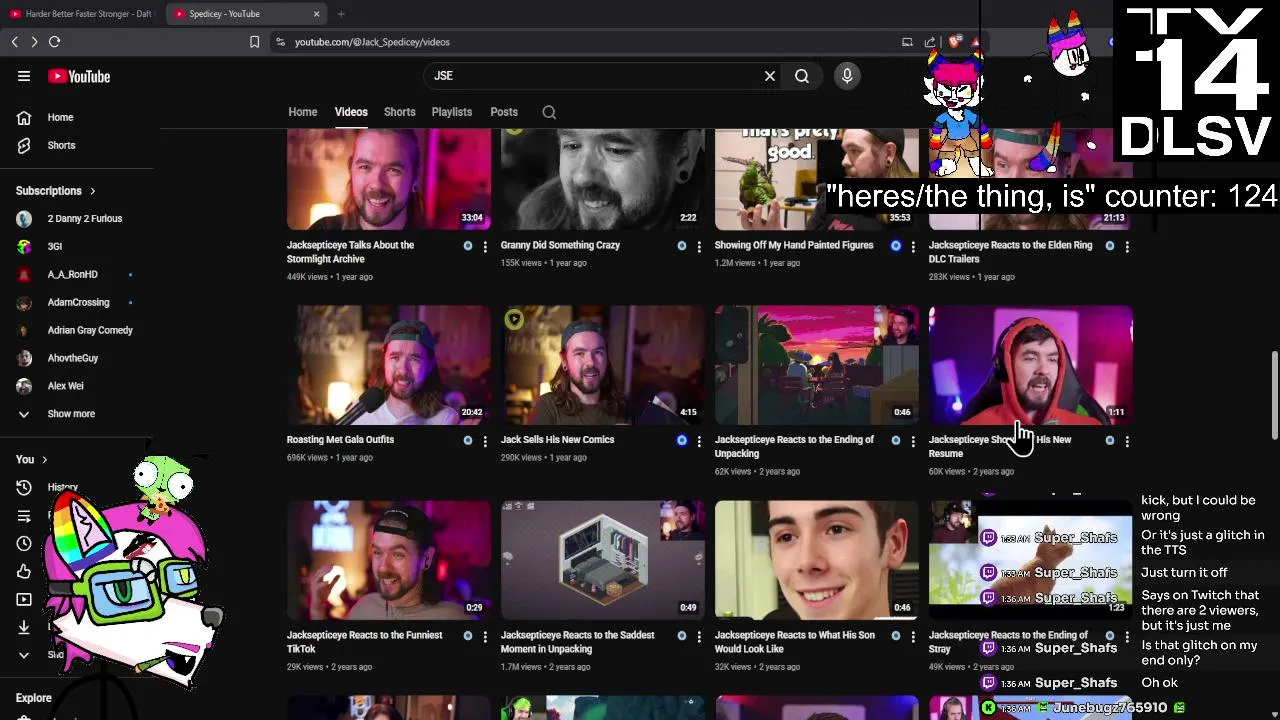The height and width of the screenshot is (720, 1280).
Task: Switch to the Harder Better Faster Stronger browser tab
Action: (x=81, y=14)
